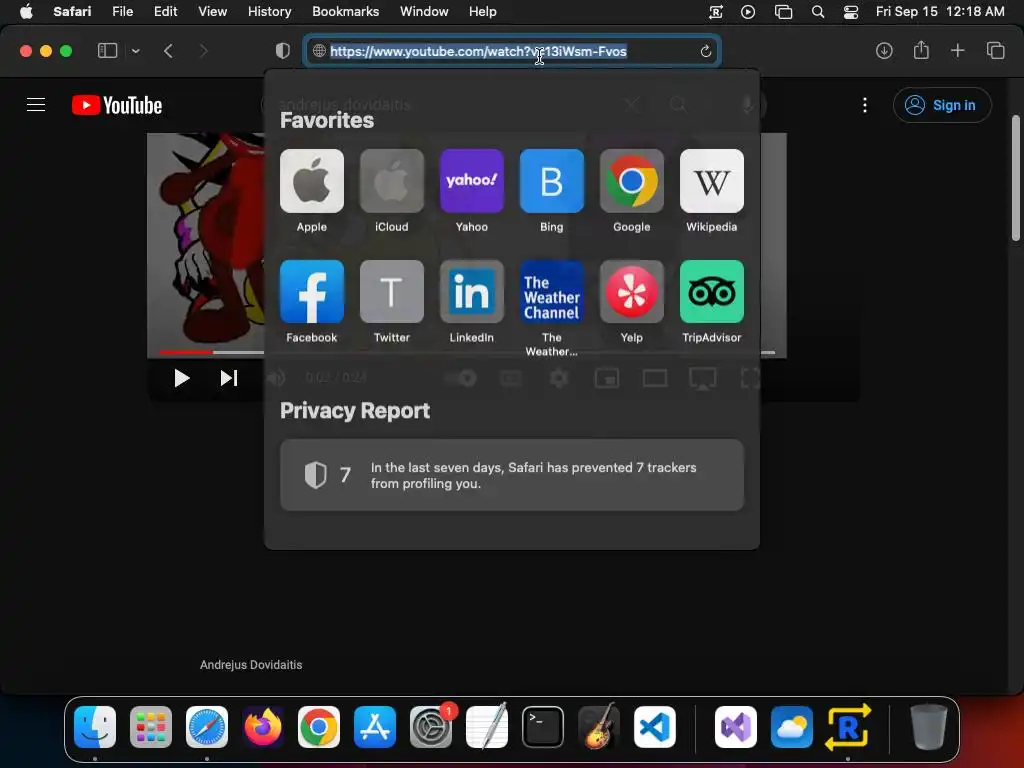Viewport: 1024px width, 768px height.
Task: Open Finder from the Dock
Action: [95, 727]
